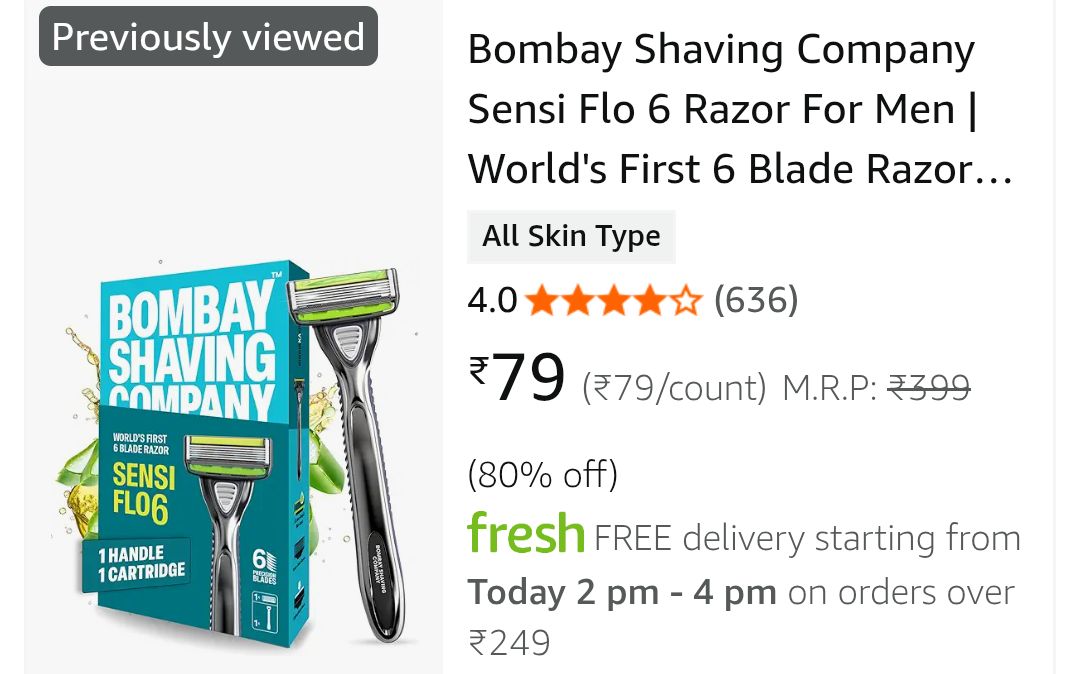Click the struck-through M.R.P. ₹399 price
Image resolution: width=1080 pixels, height=674 pixels.
(928, 387)
